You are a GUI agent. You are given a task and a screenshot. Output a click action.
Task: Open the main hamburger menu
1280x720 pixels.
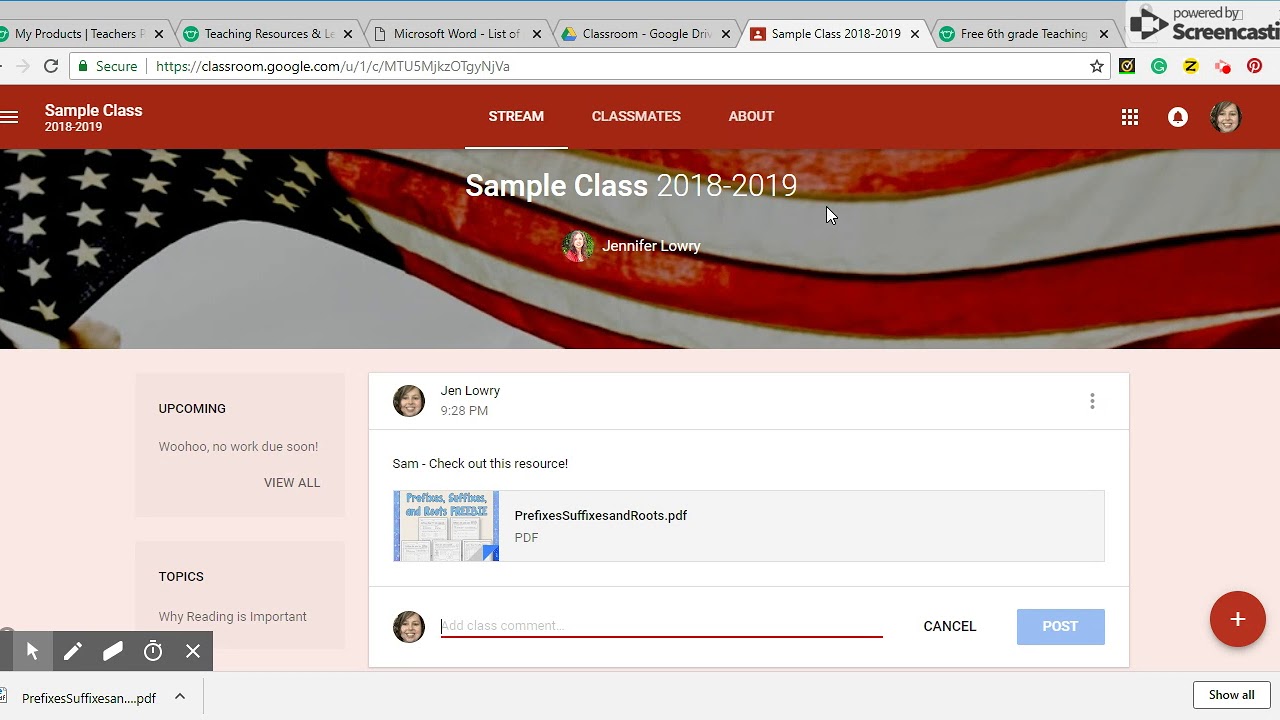(x=9, y=117)
